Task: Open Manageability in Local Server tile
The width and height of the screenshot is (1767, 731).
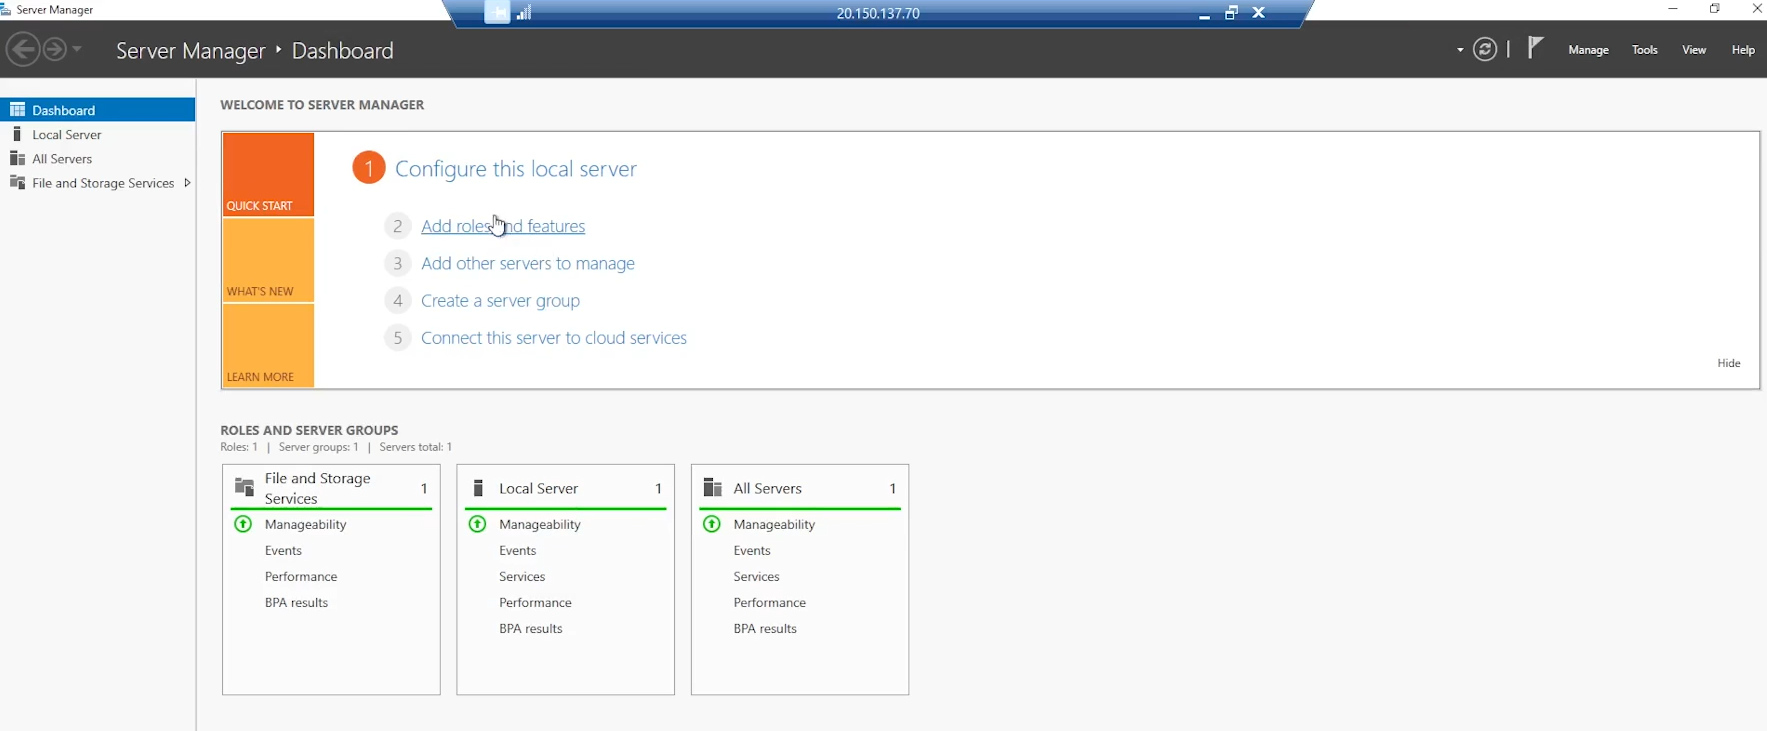Action: point(540,524)
